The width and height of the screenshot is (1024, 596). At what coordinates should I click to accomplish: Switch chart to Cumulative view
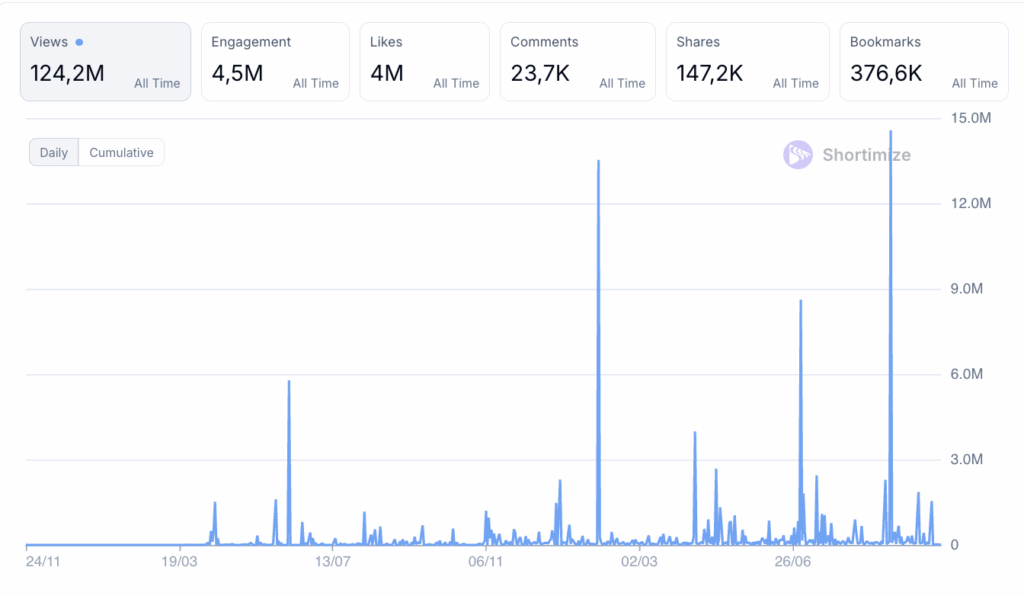click(x=121, y=153)
